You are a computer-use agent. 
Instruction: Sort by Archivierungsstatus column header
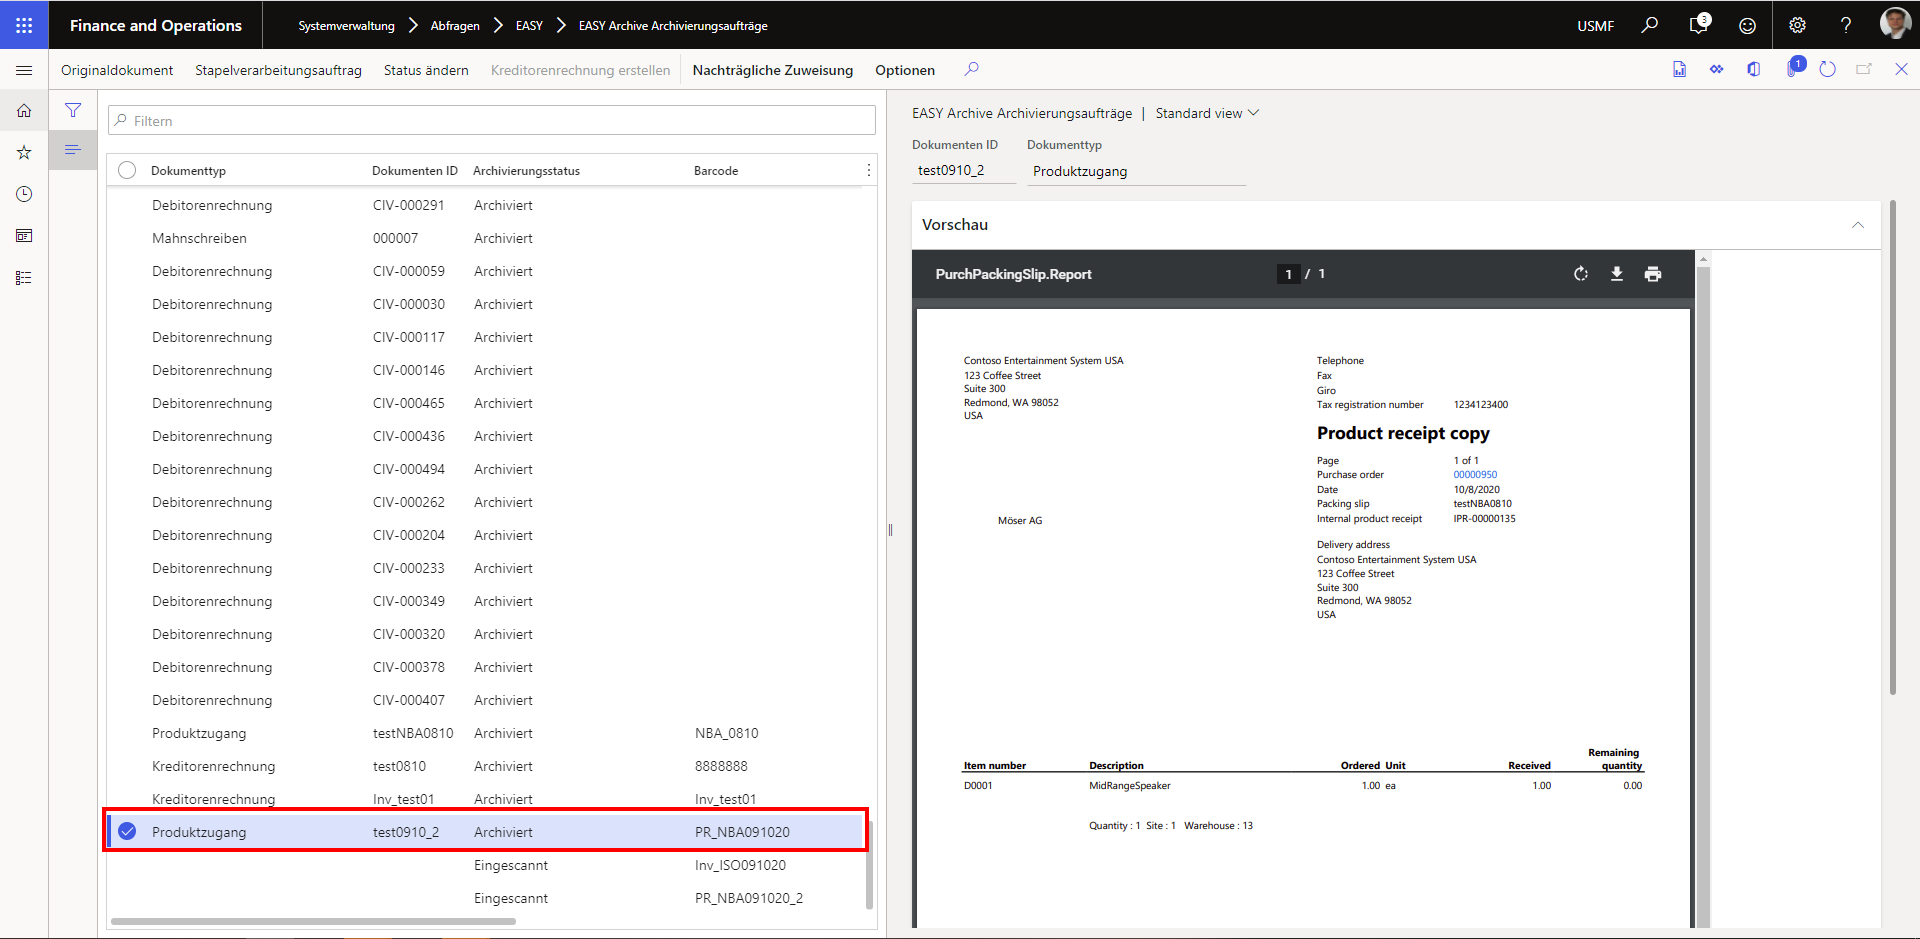(526, 171)
